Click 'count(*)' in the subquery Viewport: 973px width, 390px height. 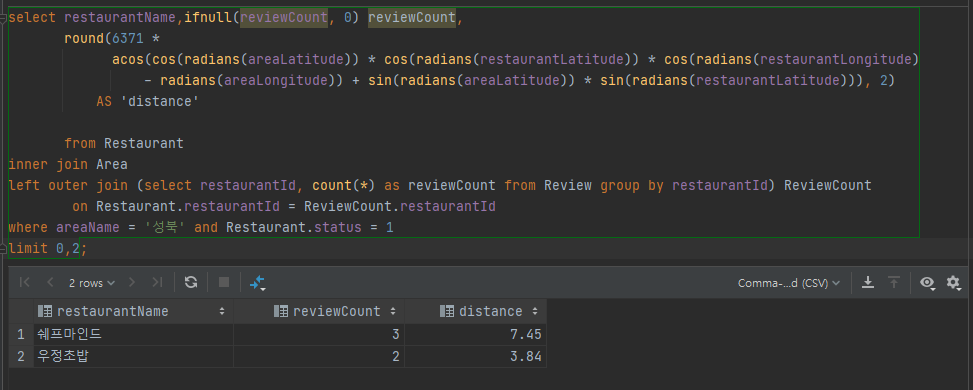point(344,185)
